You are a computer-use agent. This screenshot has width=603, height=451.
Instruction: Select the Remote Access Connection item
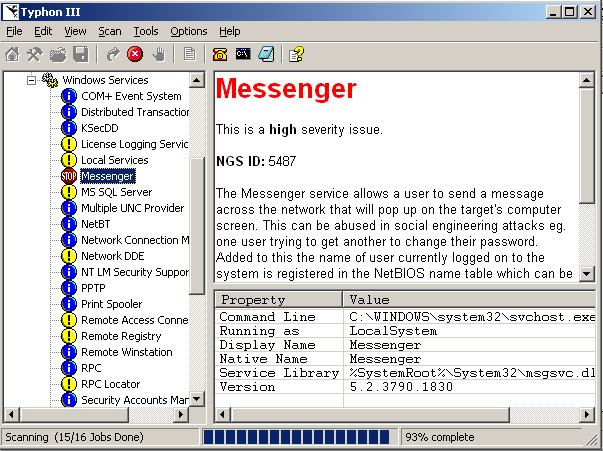[x=135, y=320]
